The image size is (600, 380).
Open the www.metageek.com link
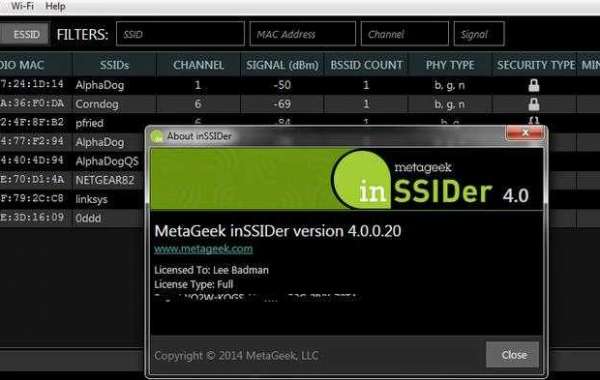pos(203,249)
